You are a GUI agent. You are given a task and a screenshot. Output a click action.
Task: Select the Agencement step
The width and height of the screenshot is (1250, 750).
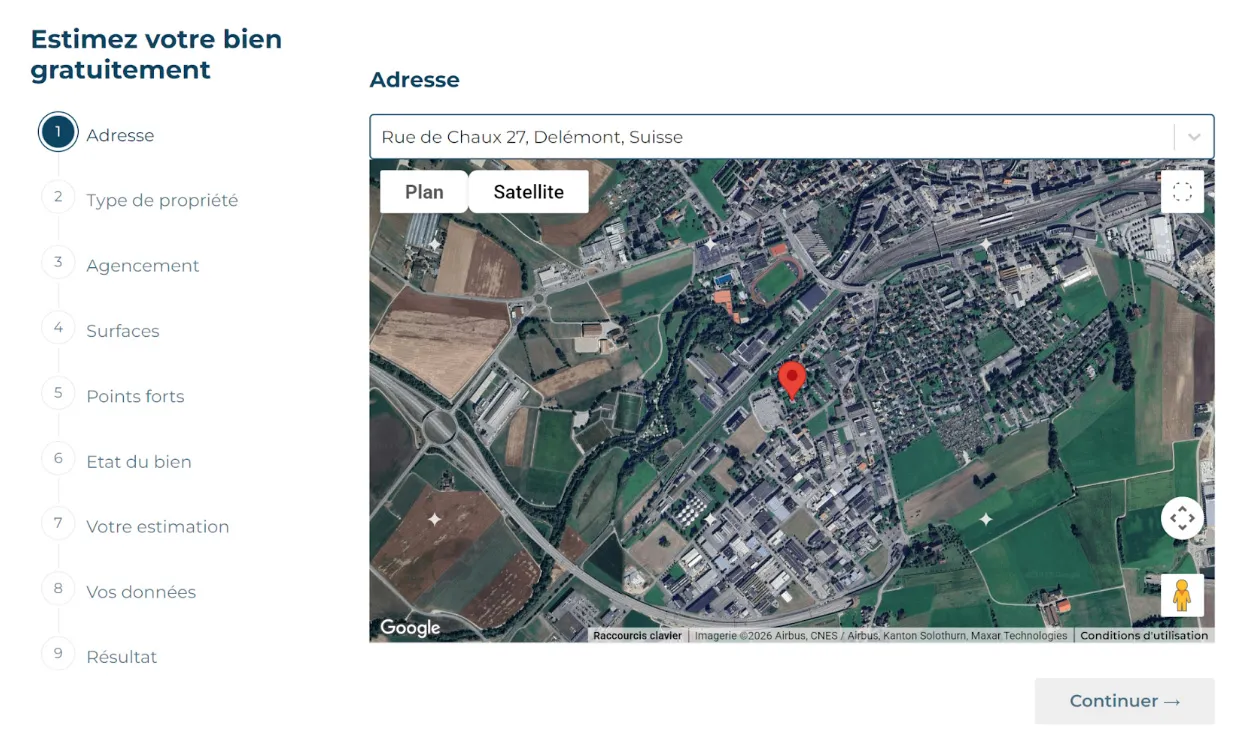(x=57, y=262)
